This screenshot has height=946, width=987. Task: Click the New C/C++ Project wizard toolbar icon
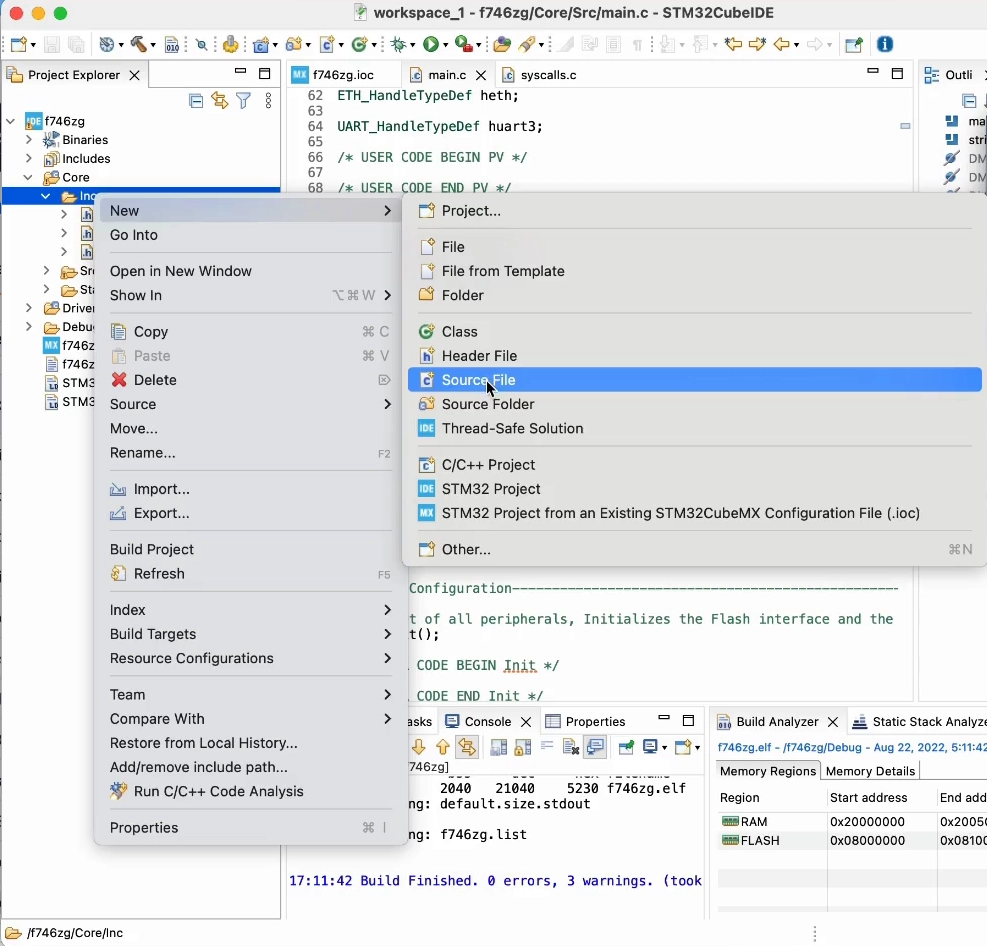coord(262,44)
